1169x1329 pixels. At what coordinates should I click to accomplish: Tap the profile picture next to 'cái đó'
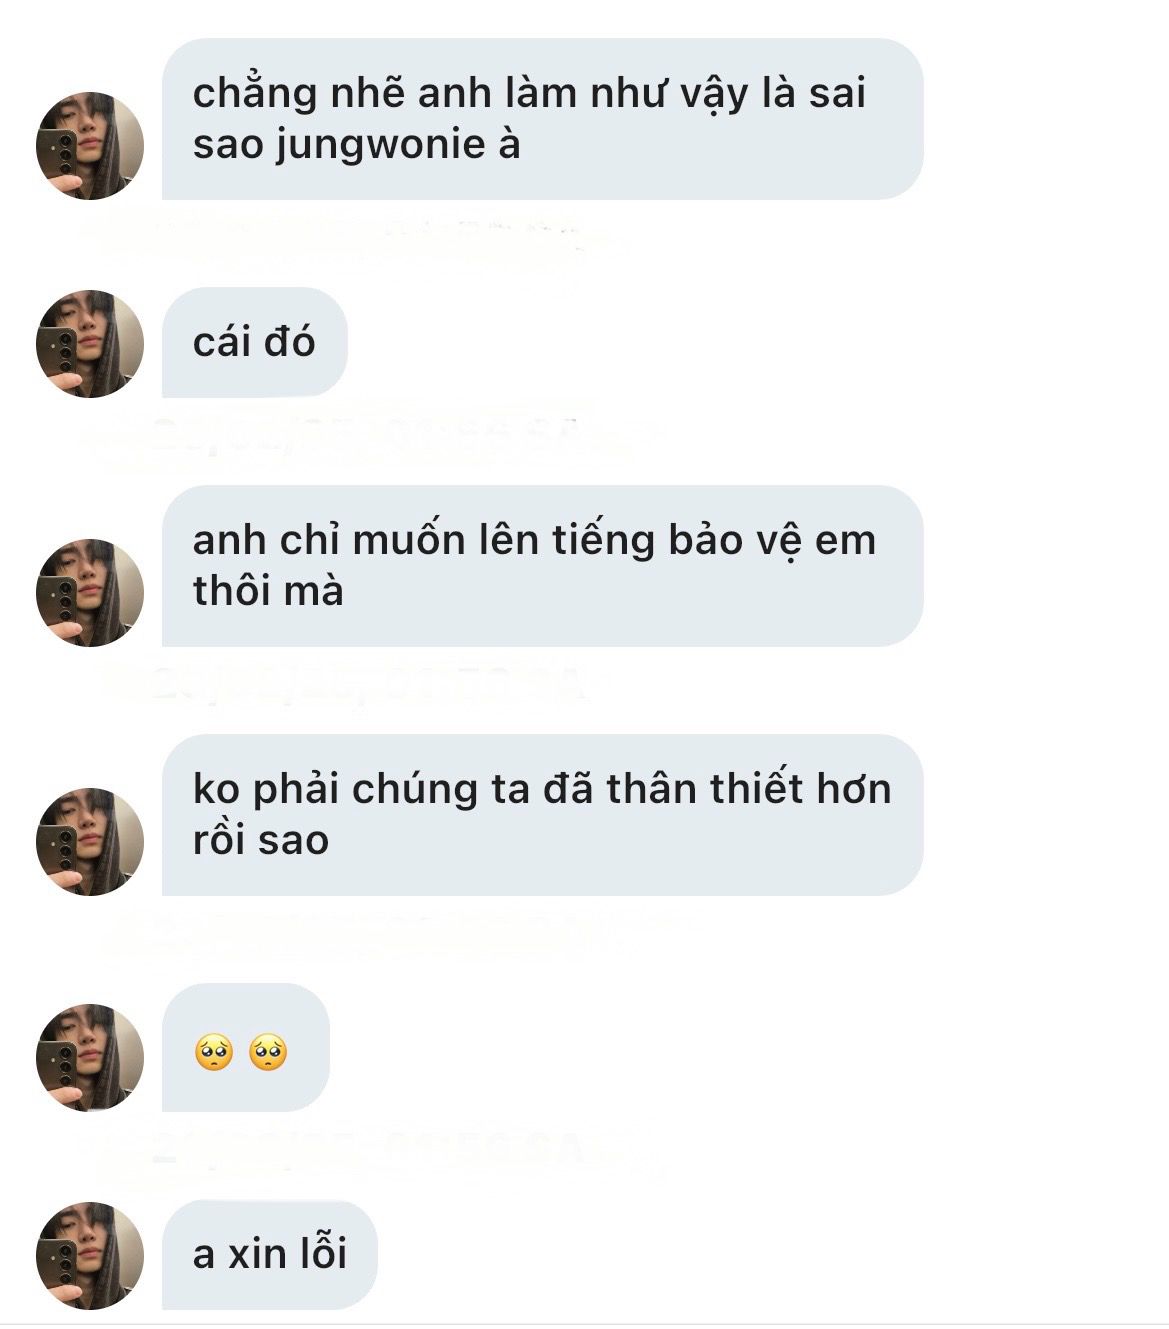(90, 344)
